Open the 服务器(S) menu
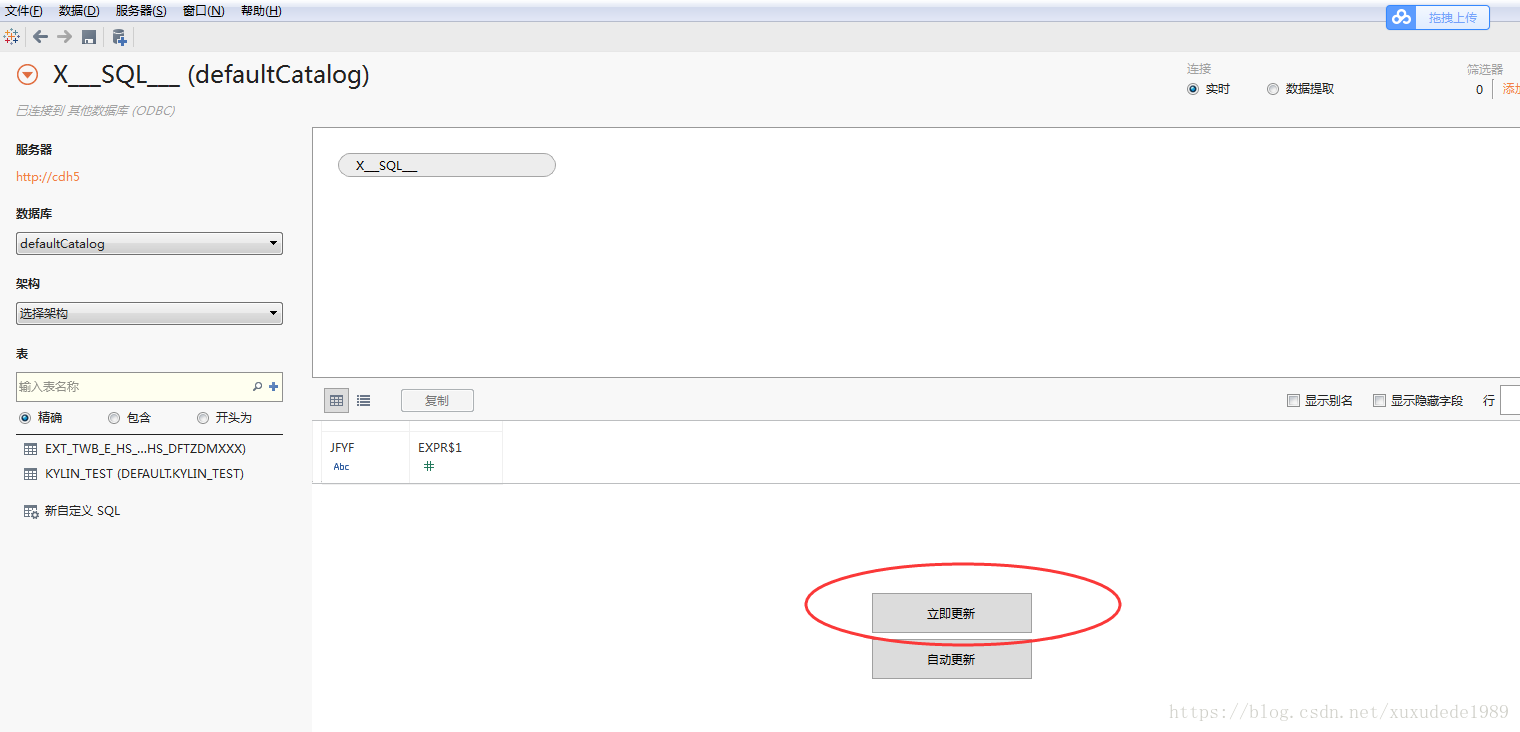Viewport: 1520px width, 732px height. click(x=141, y=11)
